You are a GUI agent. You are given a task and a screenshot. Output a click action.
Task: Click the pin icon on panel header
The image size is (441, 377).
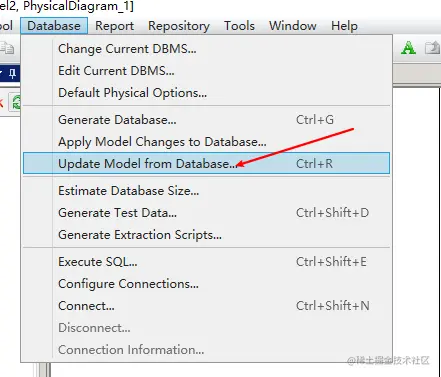click(12, 74)
